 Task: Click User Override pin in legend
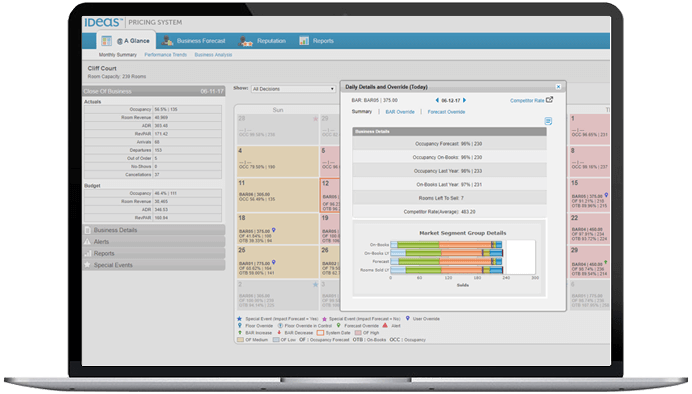coord(407,318)
